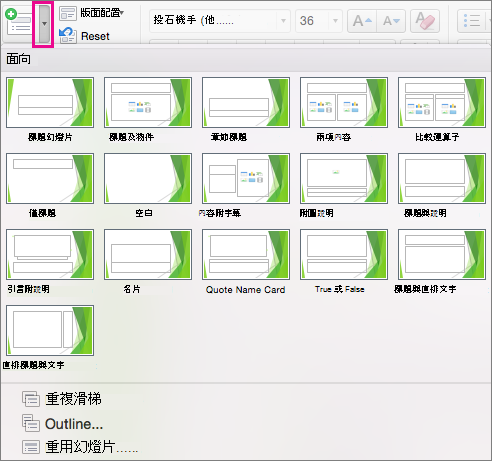
Task: Select the 空白 blank layout thumbnail
Action: pos(148,179)
